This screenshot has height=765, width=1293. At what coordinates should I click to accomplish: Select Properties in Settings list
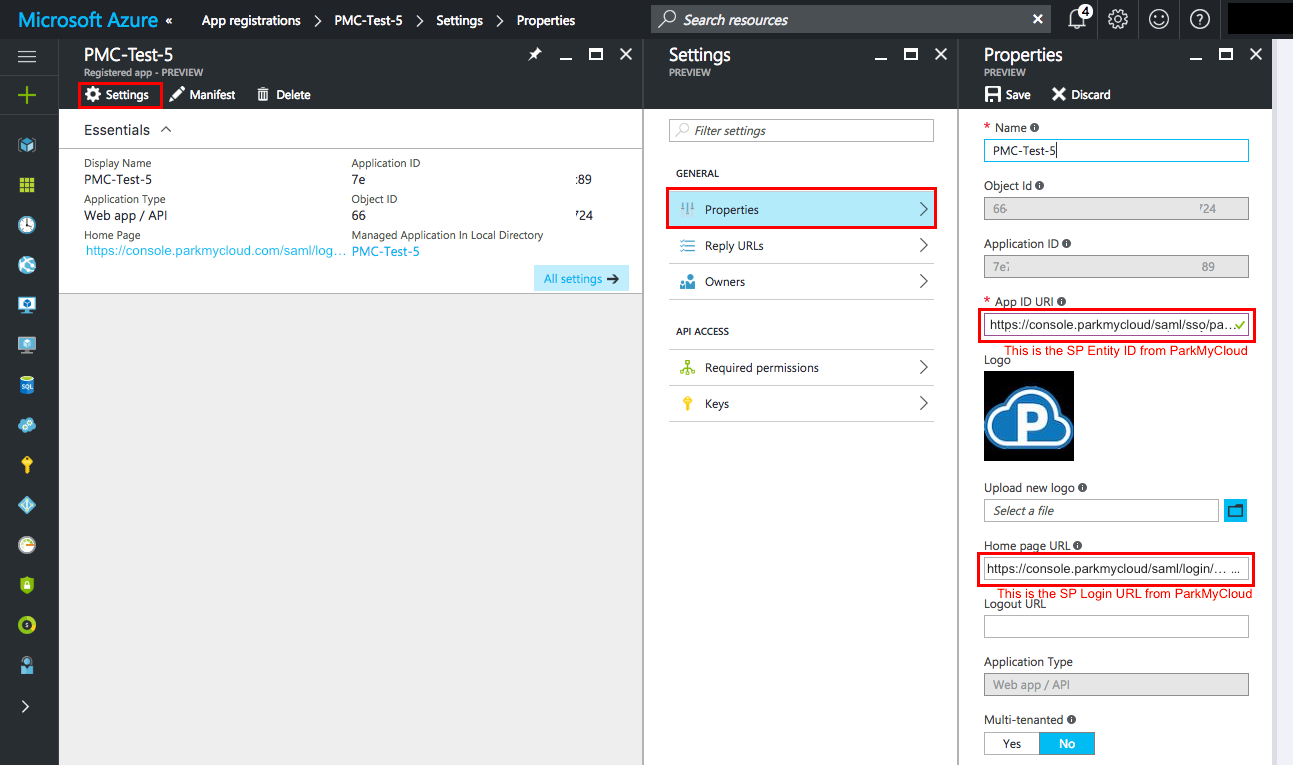801,209
